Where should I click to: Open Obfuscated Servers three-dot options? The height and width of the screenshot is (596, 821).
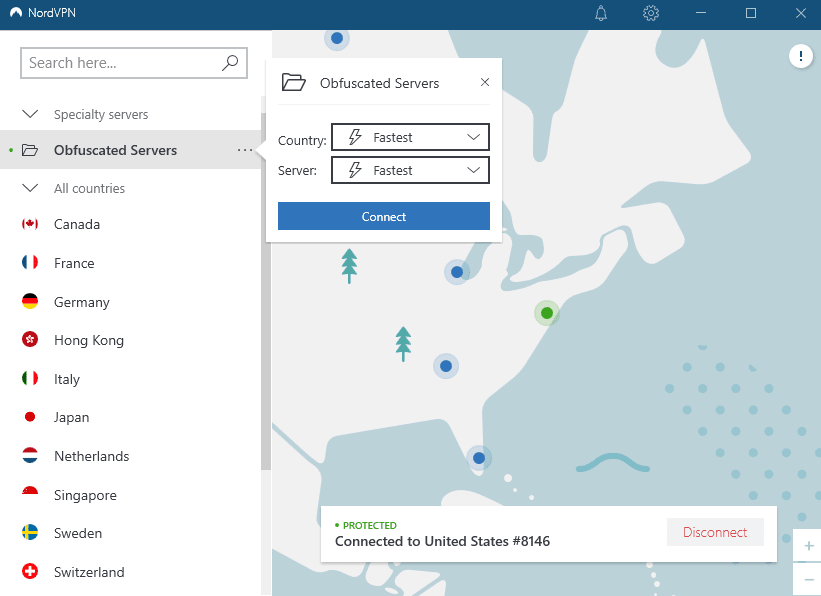(x=245, y=150)
